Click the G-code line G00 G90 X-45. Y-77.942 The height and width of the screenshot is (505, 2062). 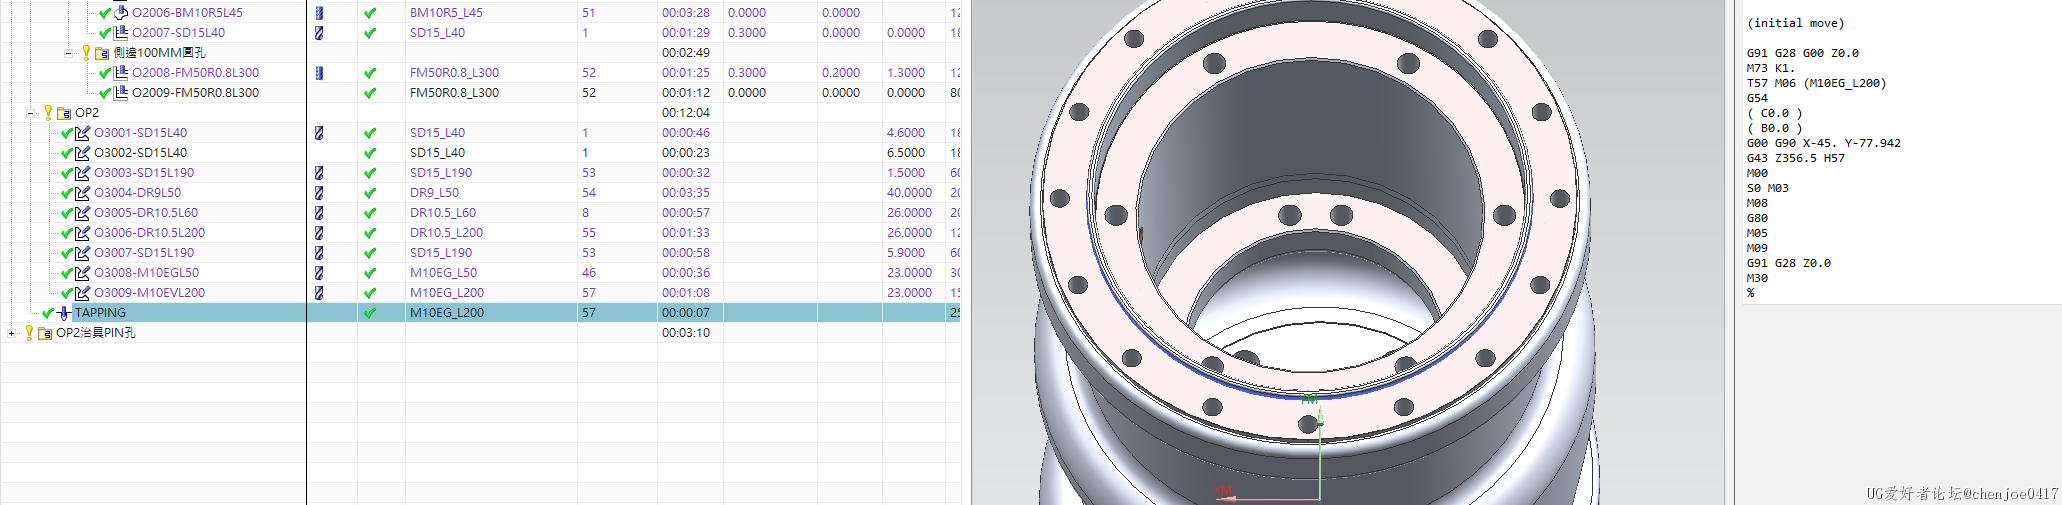click(1824, 143)
